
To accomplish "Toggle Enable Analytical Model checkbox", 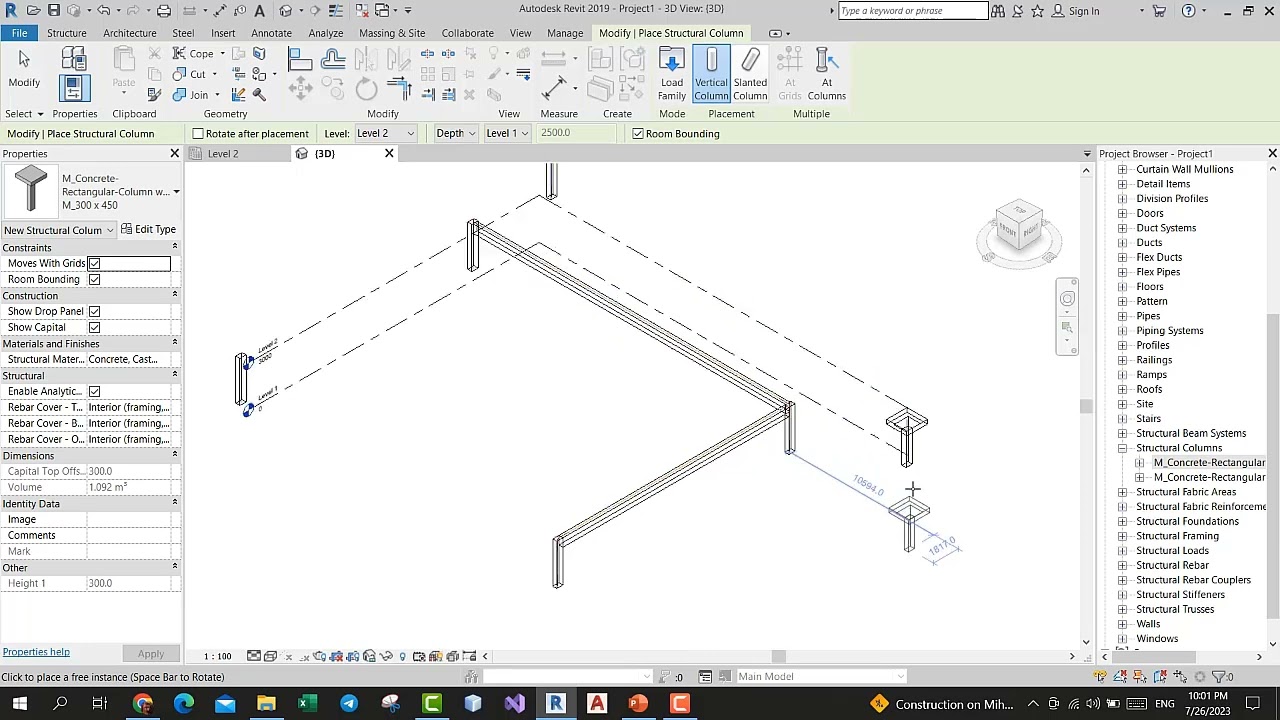I will (x=94, y=392).
